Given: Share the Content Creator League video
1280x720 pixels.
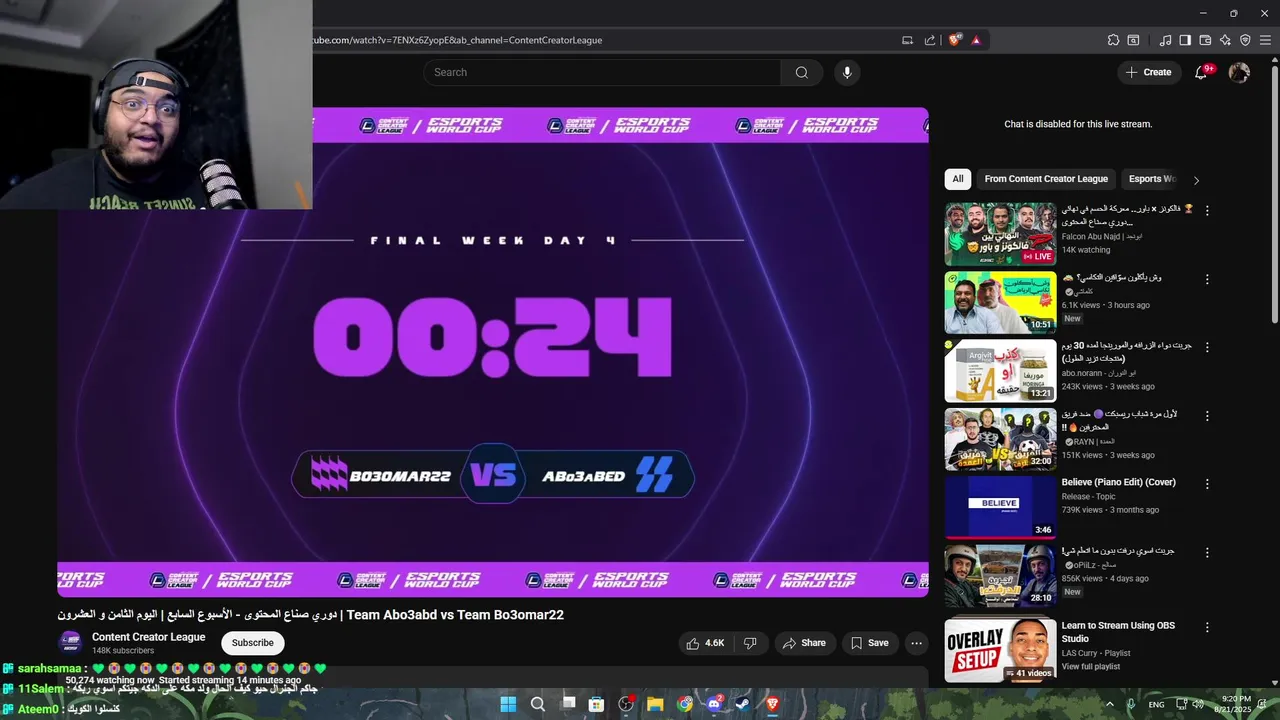Looking at the screenshot, I should pos(804,643).
